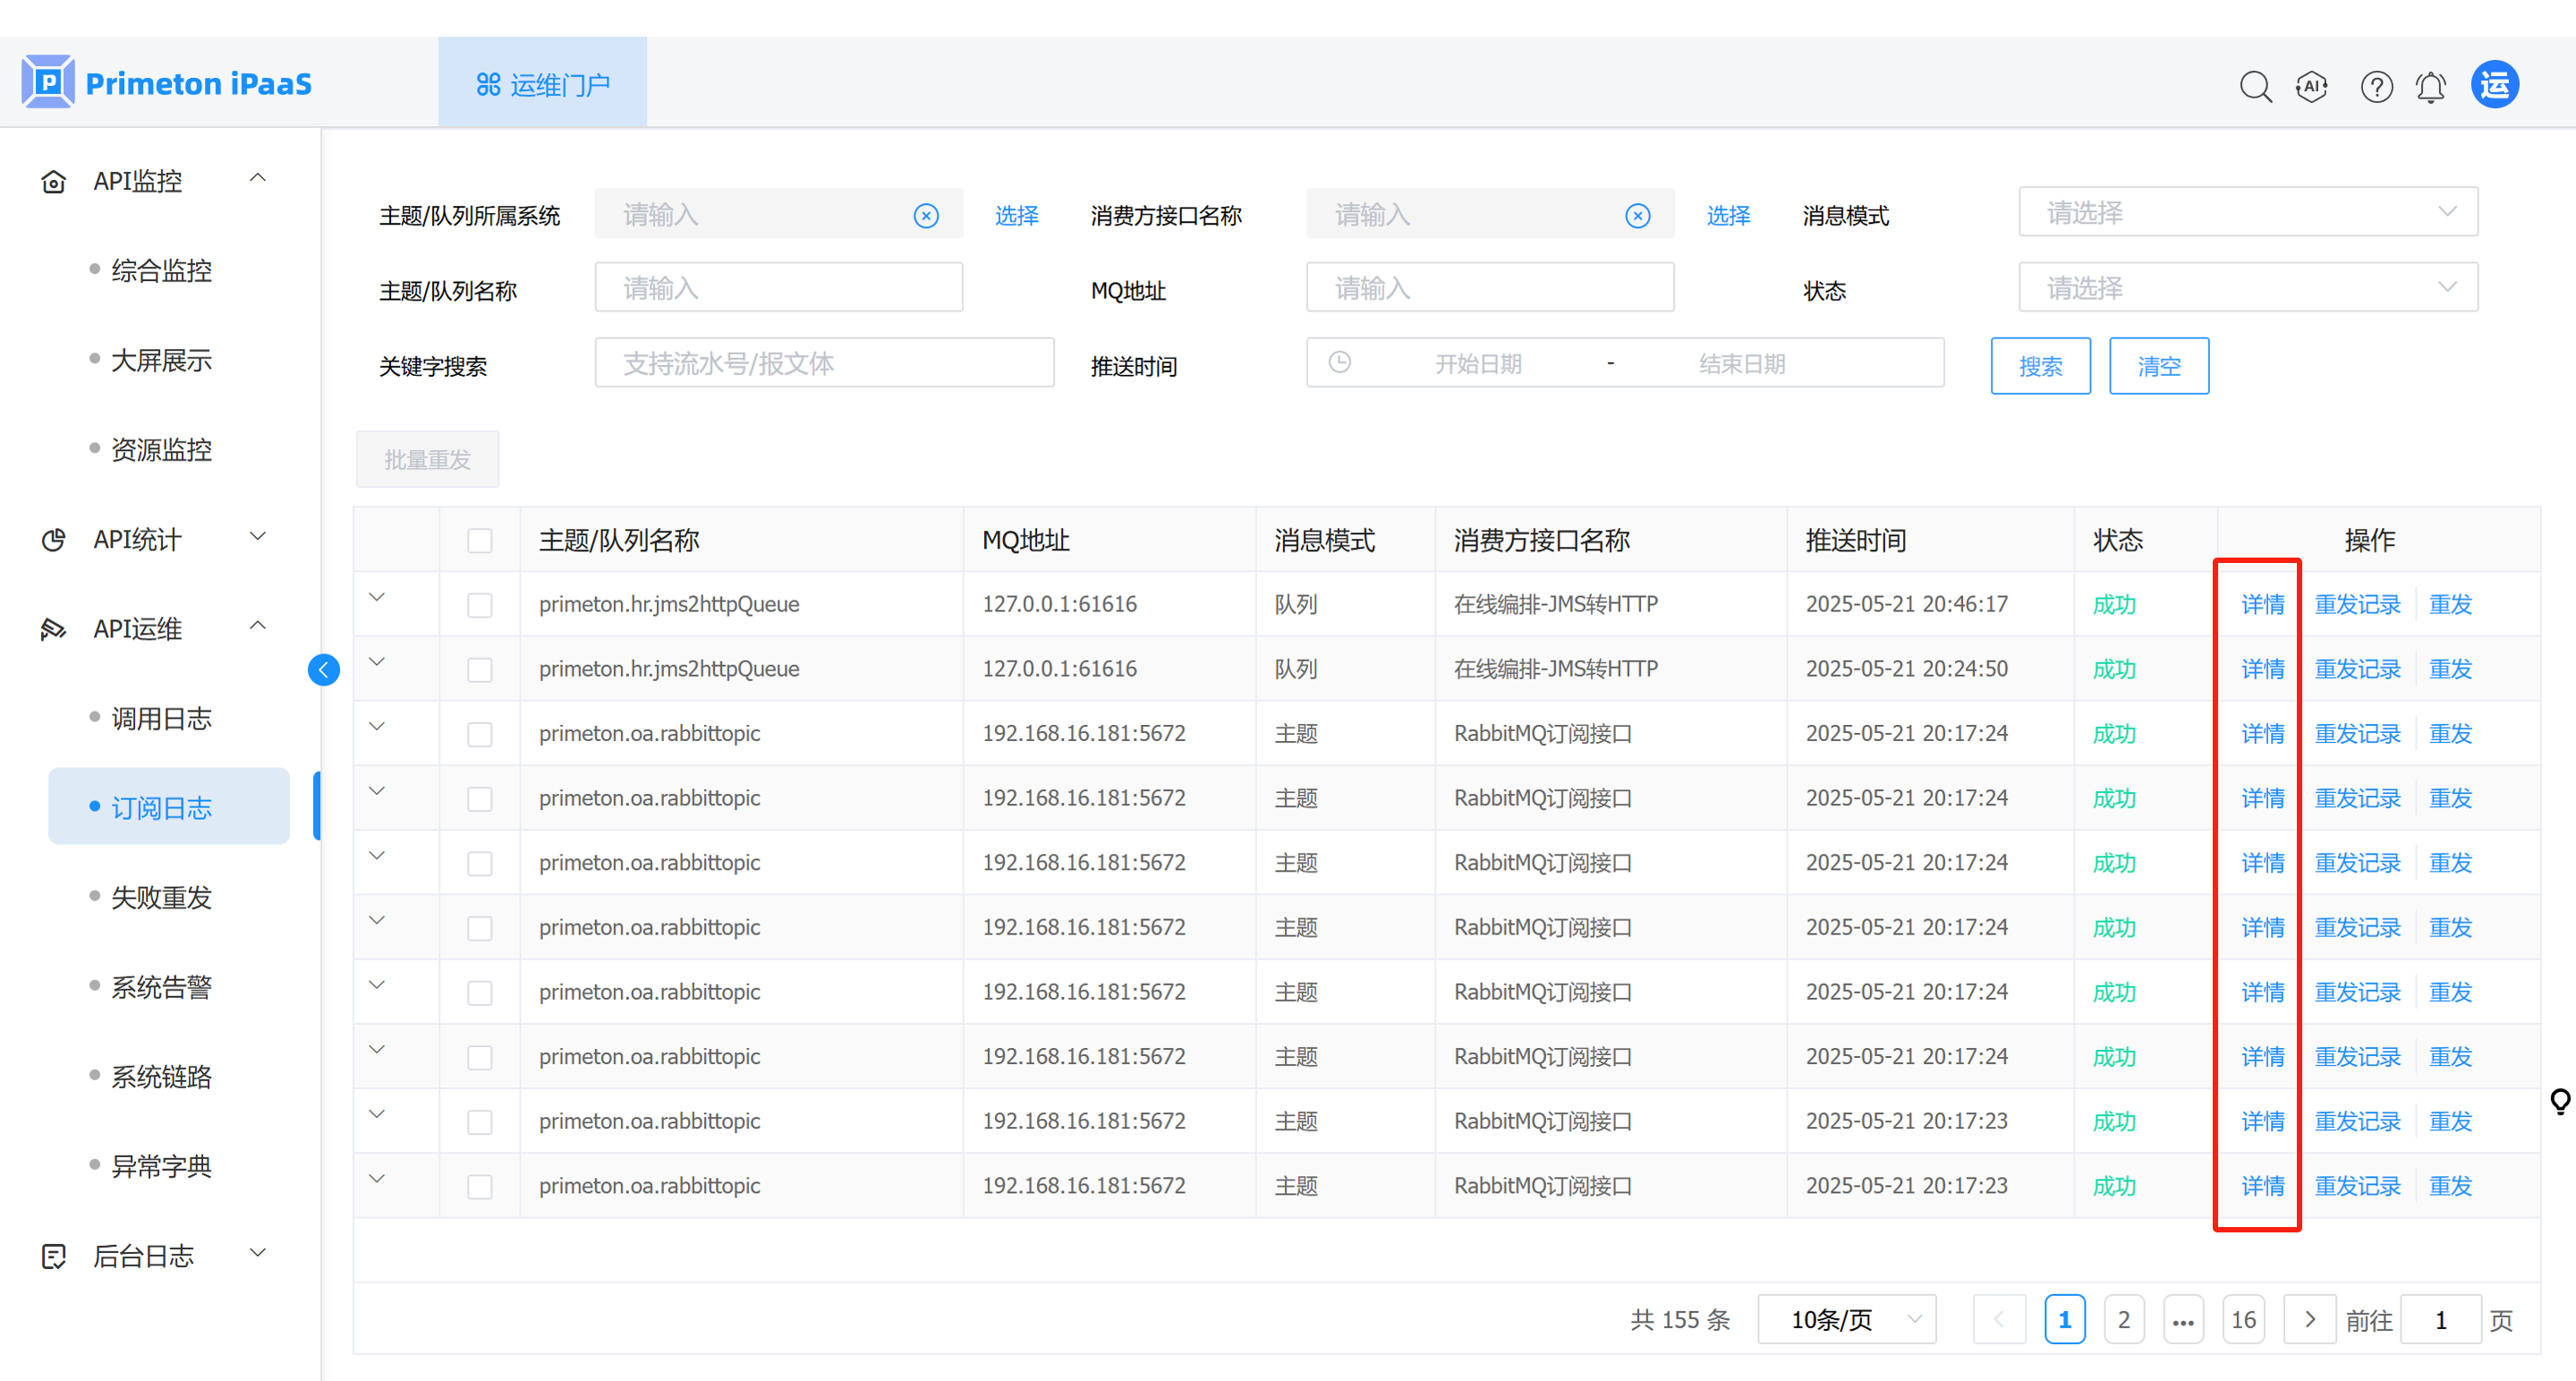The image size is (2576, 1381).
Task: Open the 失败重发 menu item
Action: 161,897
